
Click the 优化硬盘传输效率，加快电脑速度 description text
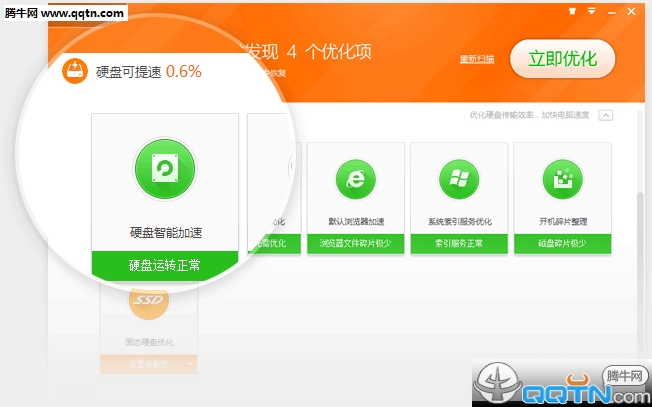pos(529,115)
